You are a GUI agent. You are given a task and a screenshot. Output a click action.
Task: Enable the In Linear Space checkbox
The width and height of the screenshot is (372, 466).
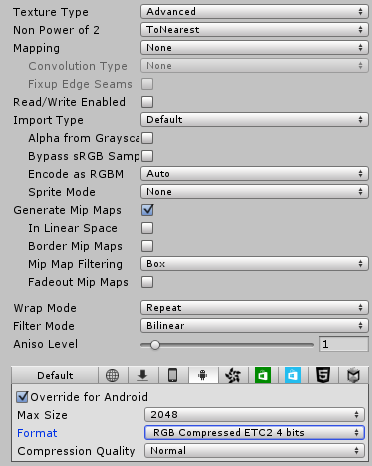147,228
